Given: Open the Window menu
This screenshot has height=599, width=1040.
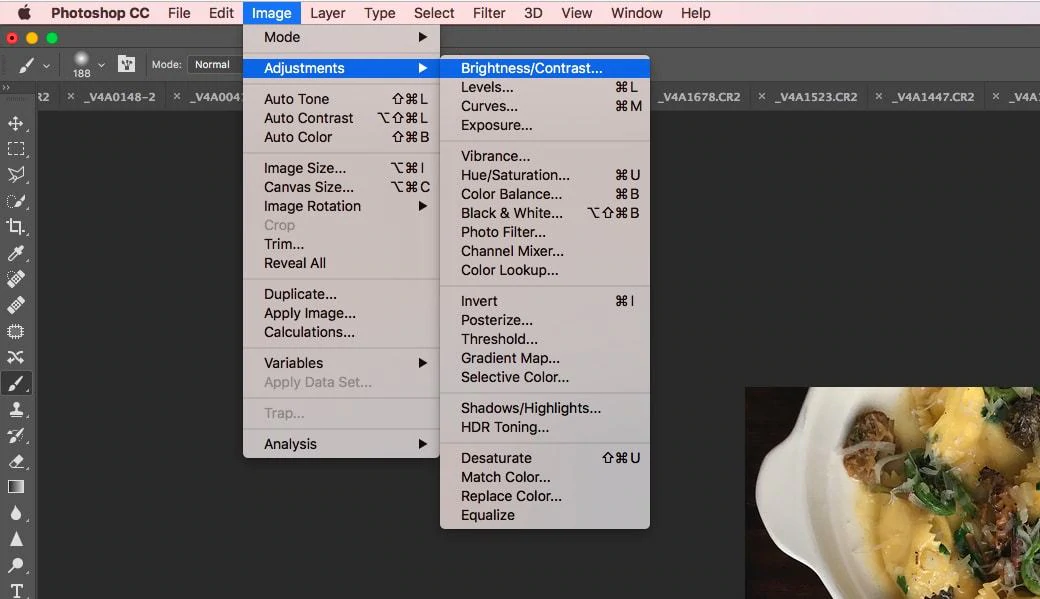Looking at the screenshot, I should click(636, 13).
